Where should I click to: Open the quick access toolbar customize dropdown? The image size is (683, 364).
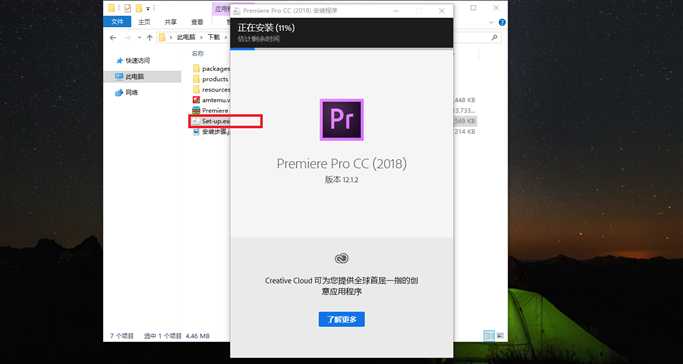coord(149,8)
